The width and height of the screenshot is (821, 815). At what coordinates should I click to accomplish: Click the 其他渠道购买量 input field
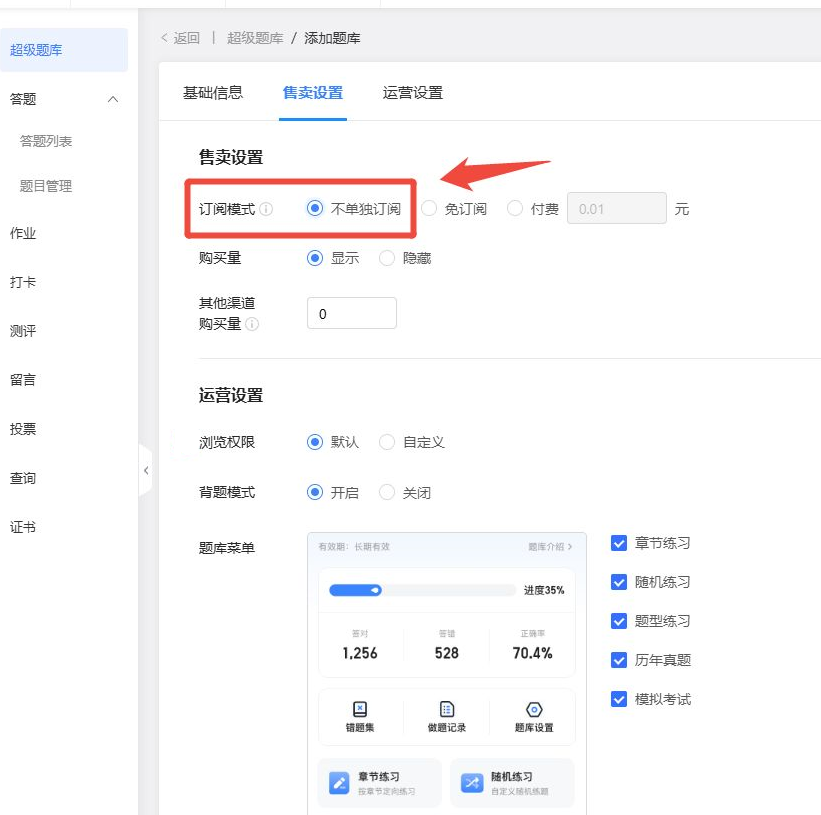click(x=352, y=314)
